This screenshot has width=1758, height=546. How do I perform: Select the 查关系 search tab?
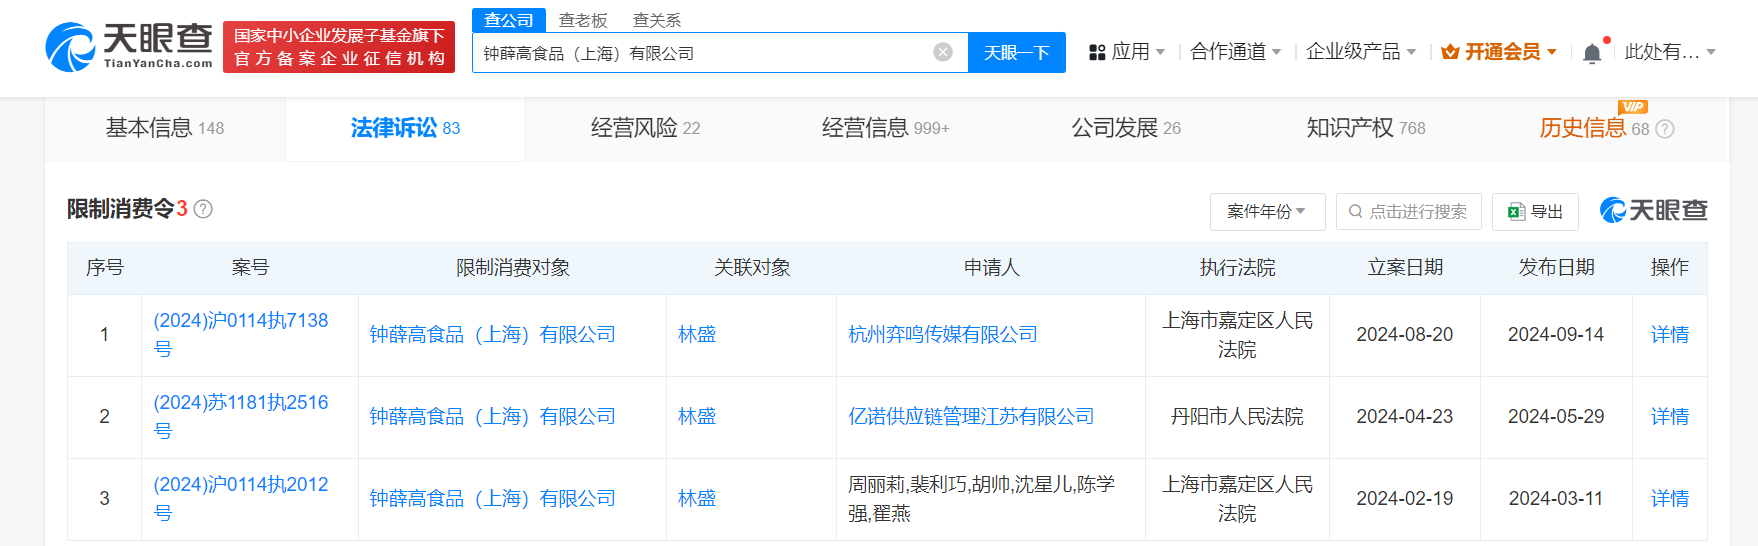tap(657, 20)
